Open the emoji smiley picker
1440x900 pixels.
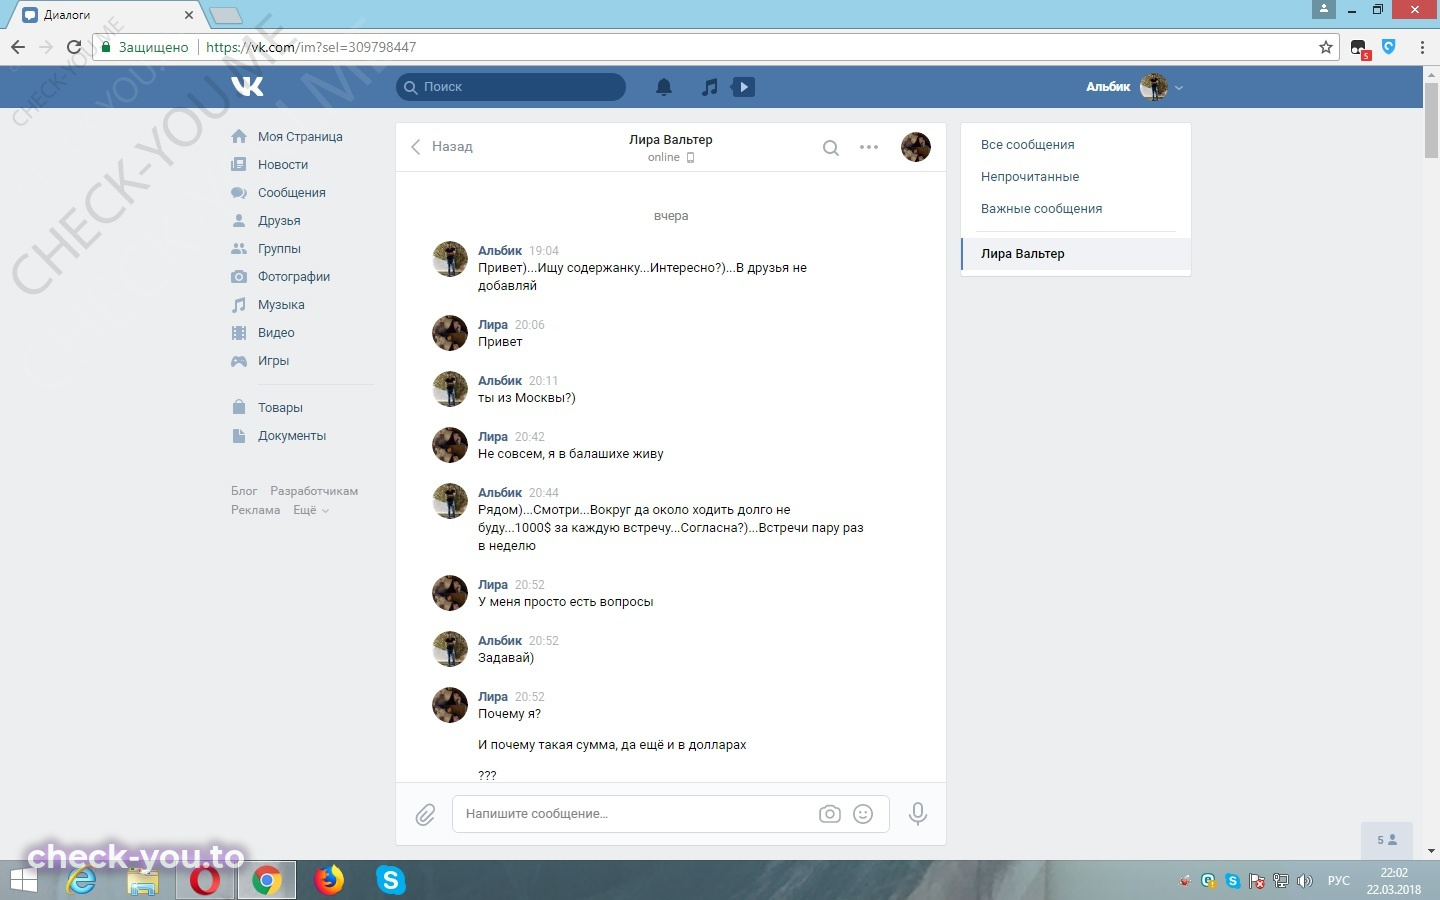[863, 814]
